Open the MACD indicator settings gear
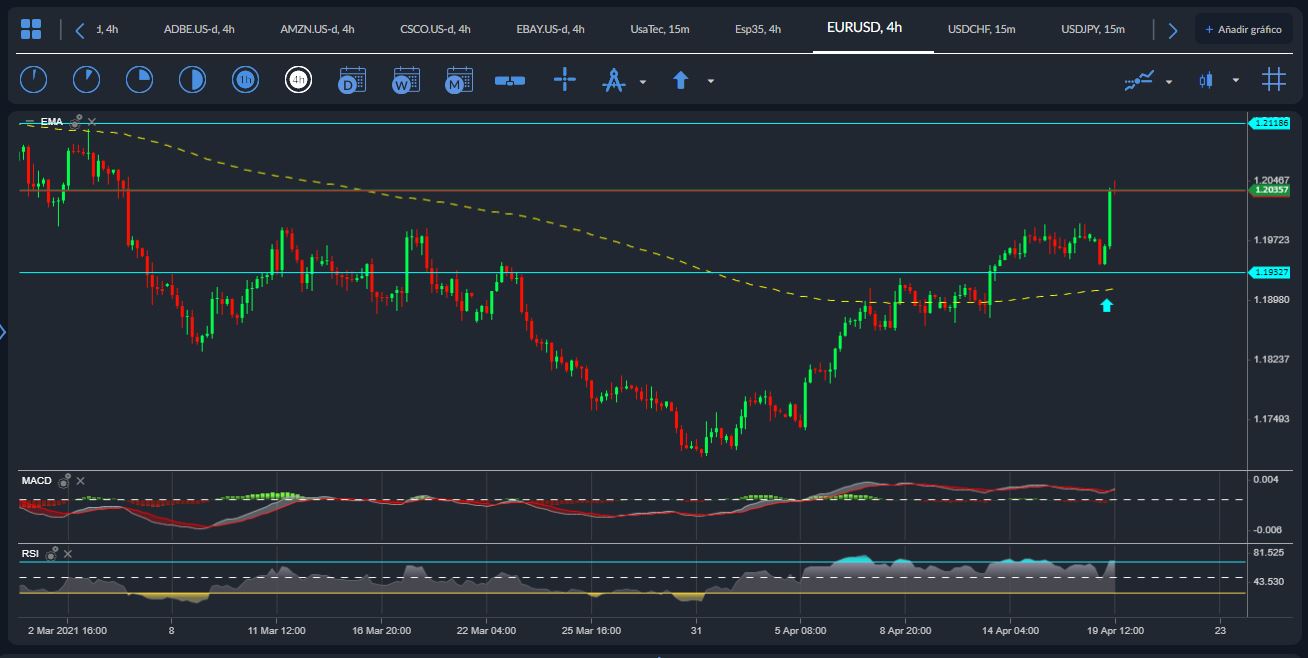The width and height of the screenshot is (1308, 658). [65, 481]
